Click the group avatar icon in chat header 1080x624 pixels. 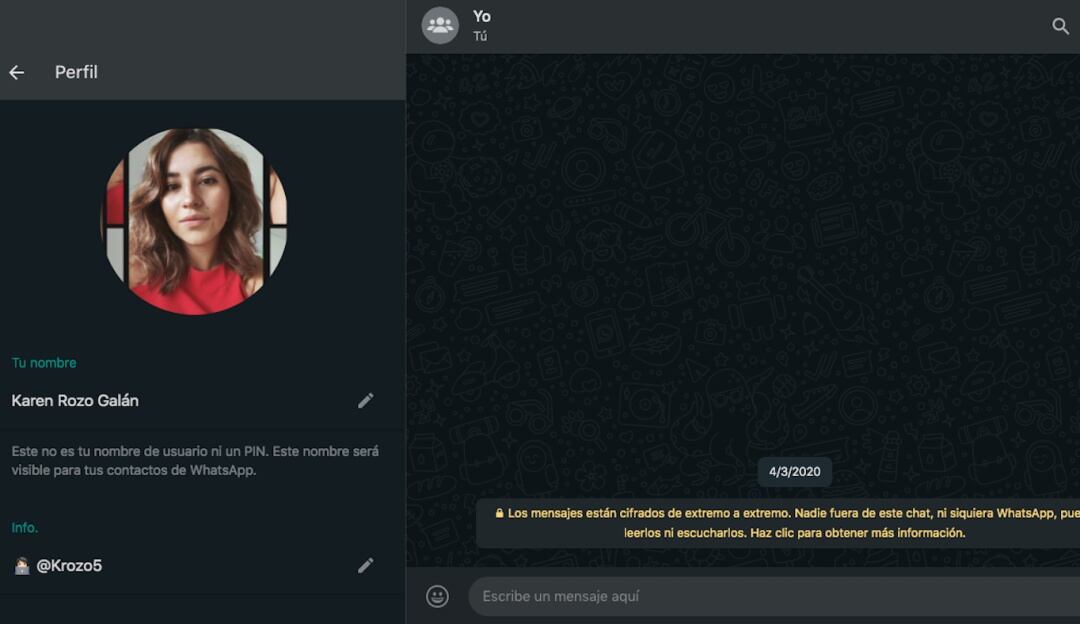440,26
